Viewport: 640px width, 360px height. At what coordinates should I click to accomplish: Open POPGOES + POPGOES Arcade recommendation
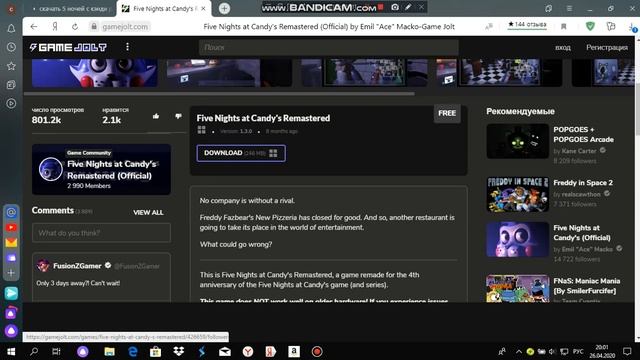point(583,134)
